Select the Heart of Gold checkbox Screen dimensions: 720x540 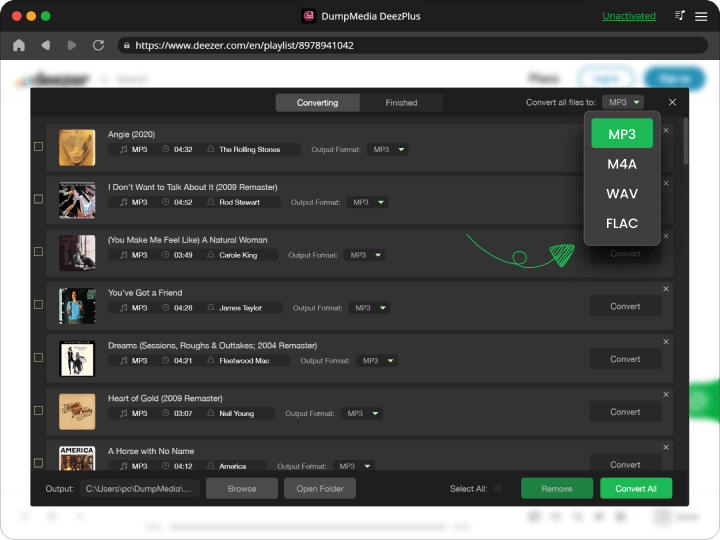point(39,411)
